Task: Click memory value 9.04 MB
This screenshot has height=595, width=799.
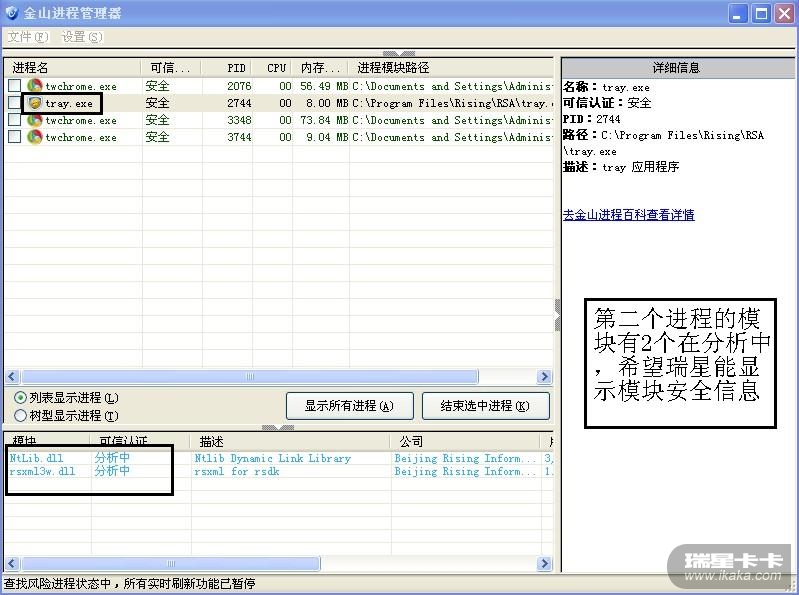Action: tap(327, 137)
